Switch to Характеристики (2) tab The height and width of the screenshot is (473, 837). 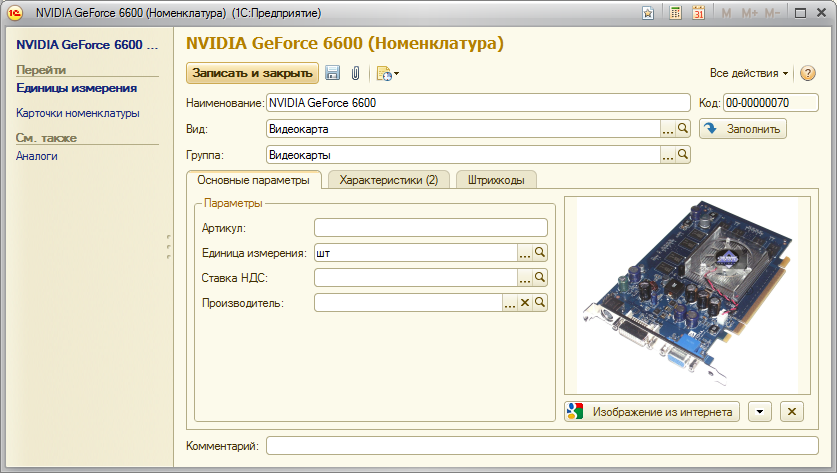[x=389, y=180]
